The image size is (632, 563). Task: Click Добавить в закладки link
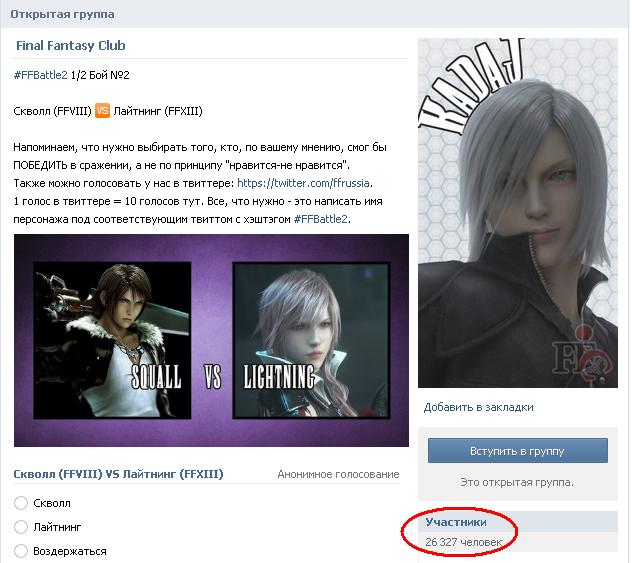click(478, 407)
